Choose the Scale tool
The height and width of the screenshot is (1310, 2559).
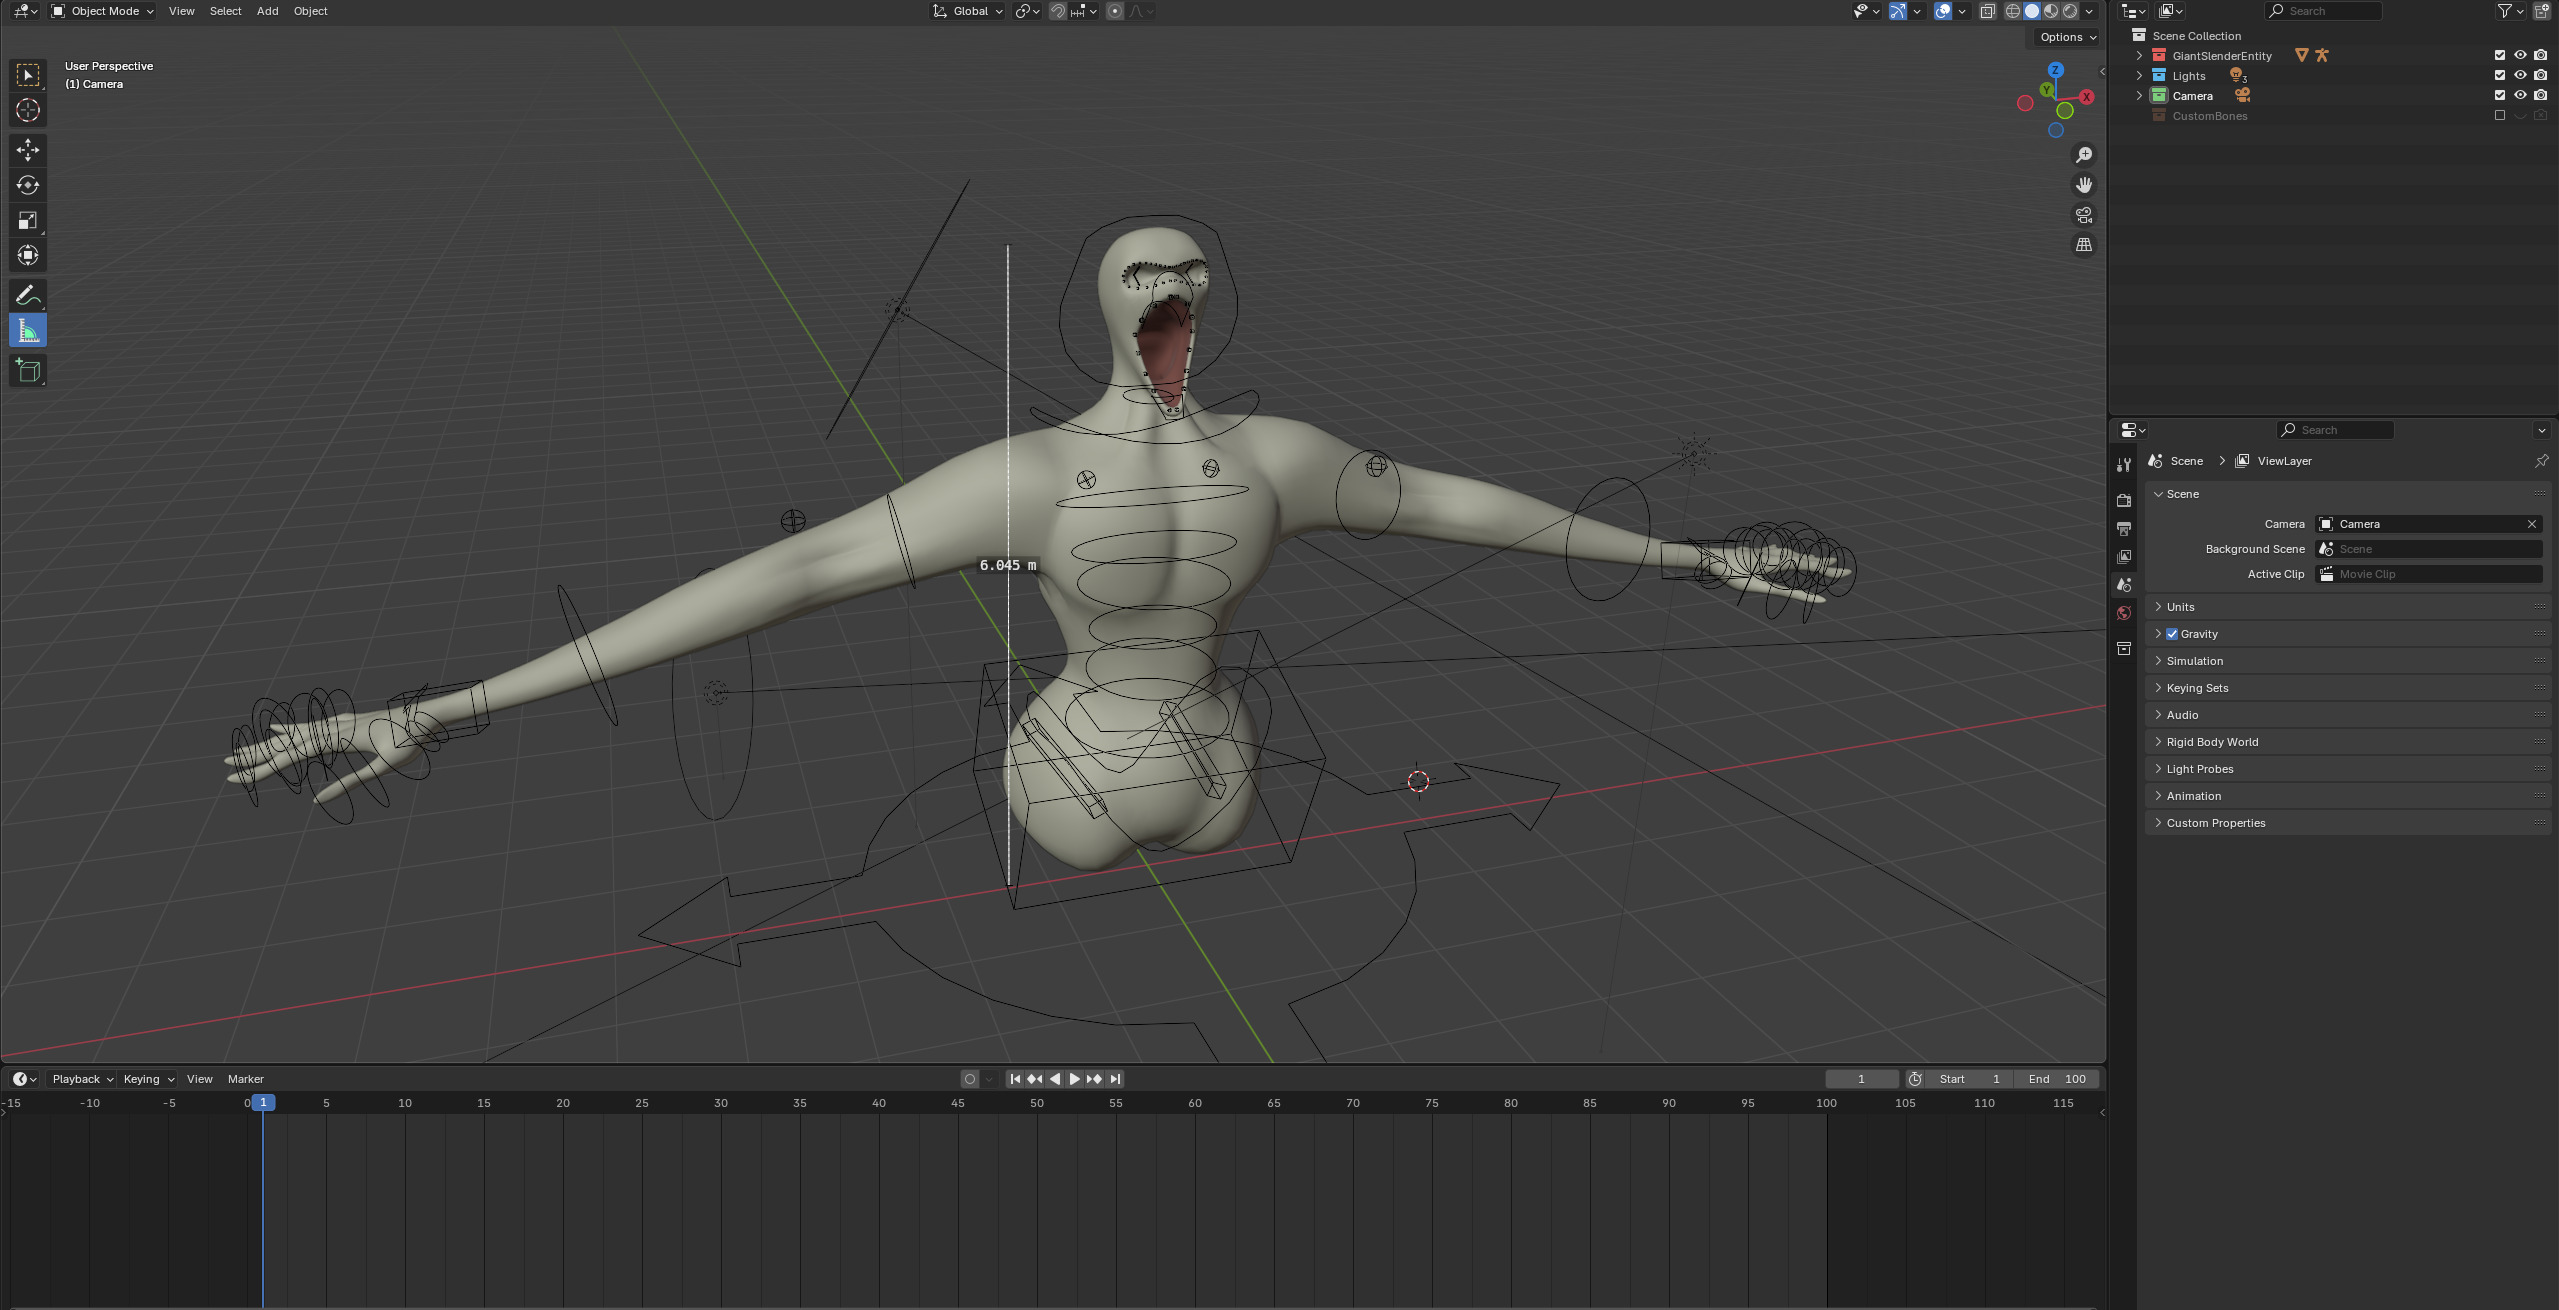[x=28, y=220]
